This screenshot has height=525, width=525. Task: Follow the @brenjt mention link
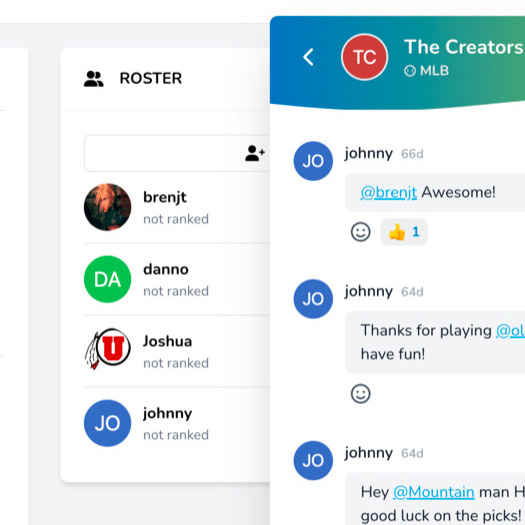389,193
